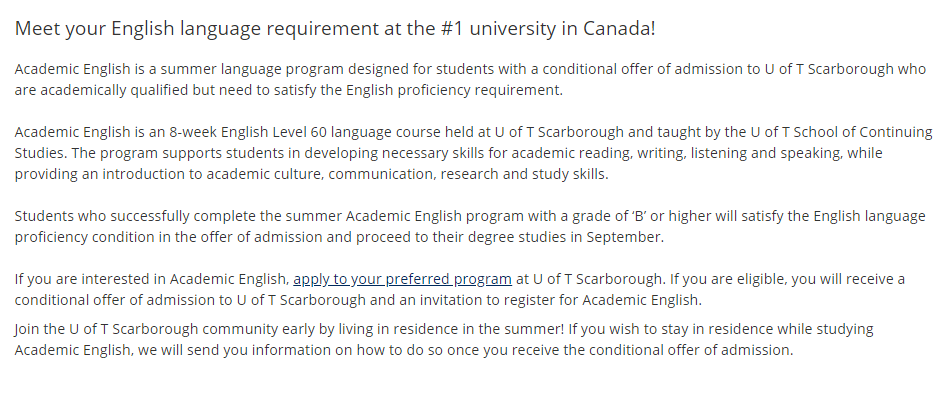
Task: Open the 'apply to your preferred program' link
Action: (x=403, y=279)
